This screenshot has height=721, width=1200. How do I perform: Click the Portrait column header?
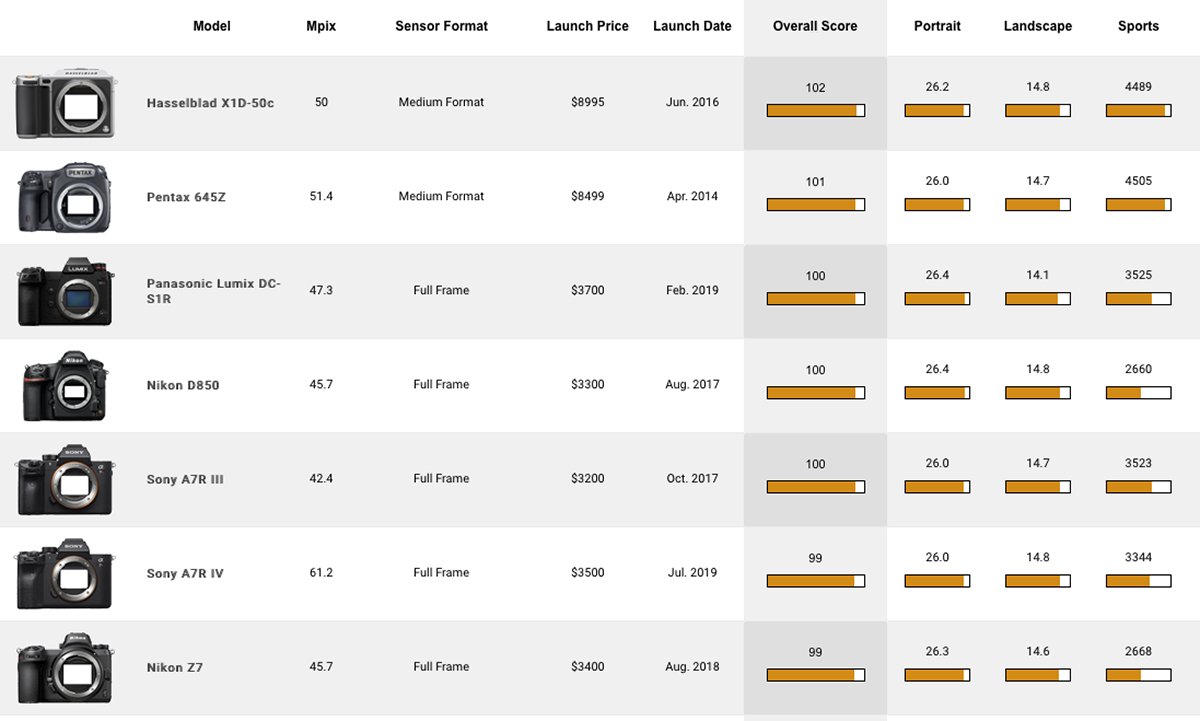[937, 26]
